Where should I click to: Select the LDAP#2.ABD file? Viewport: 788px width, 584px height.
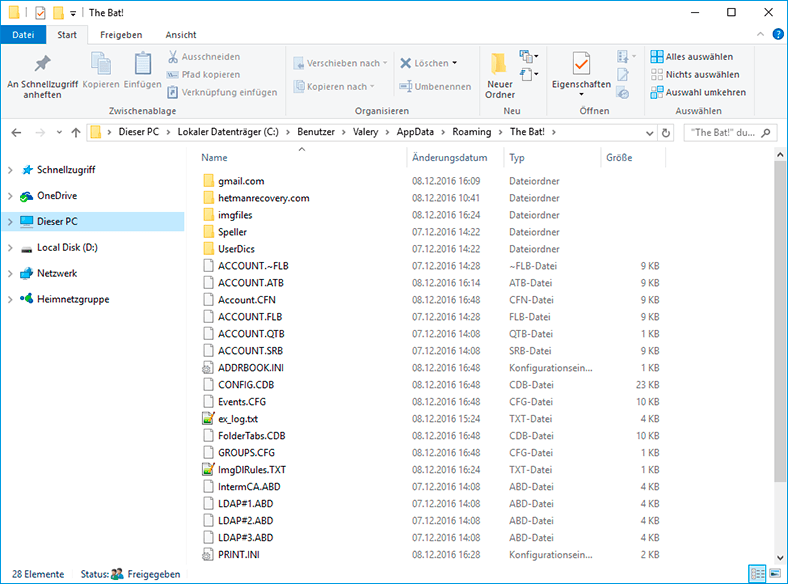245,521
